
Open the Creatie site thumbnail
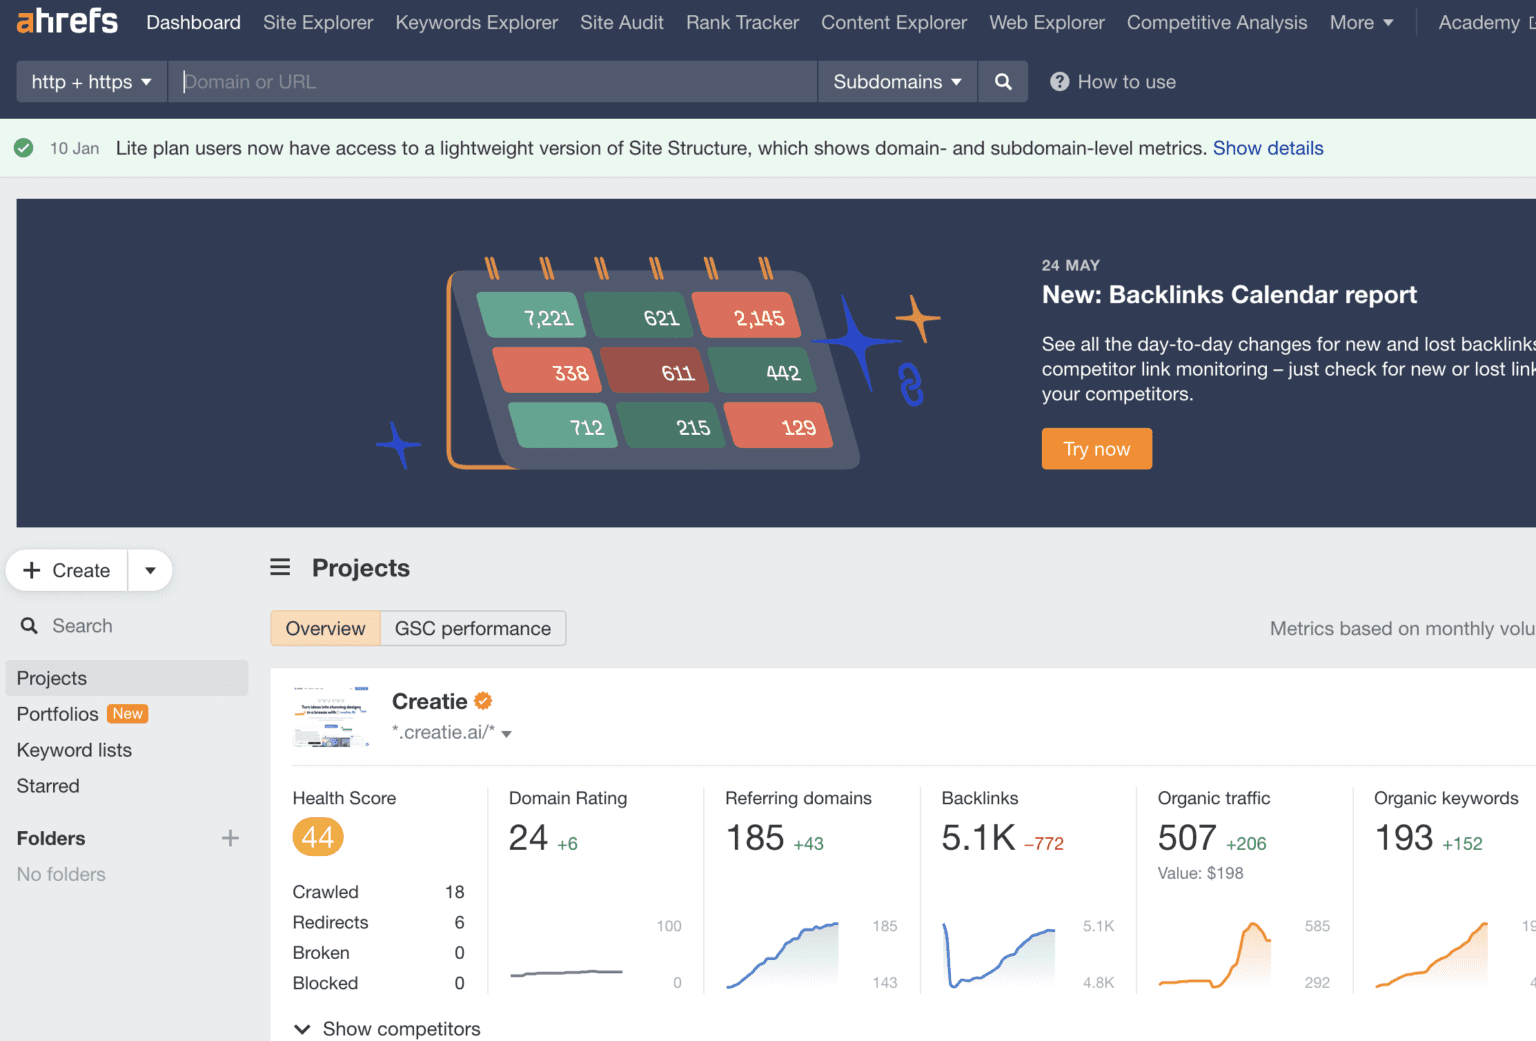(331, 716)
